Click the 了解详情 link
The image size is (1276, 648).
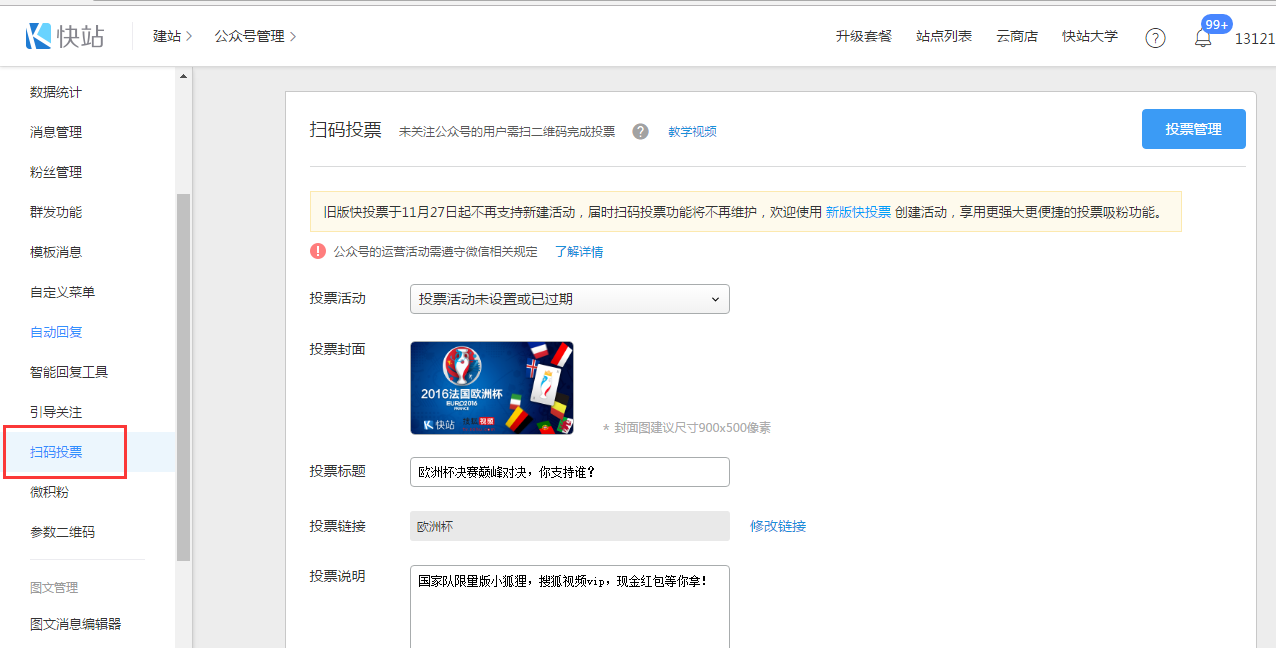click(579, 252)
